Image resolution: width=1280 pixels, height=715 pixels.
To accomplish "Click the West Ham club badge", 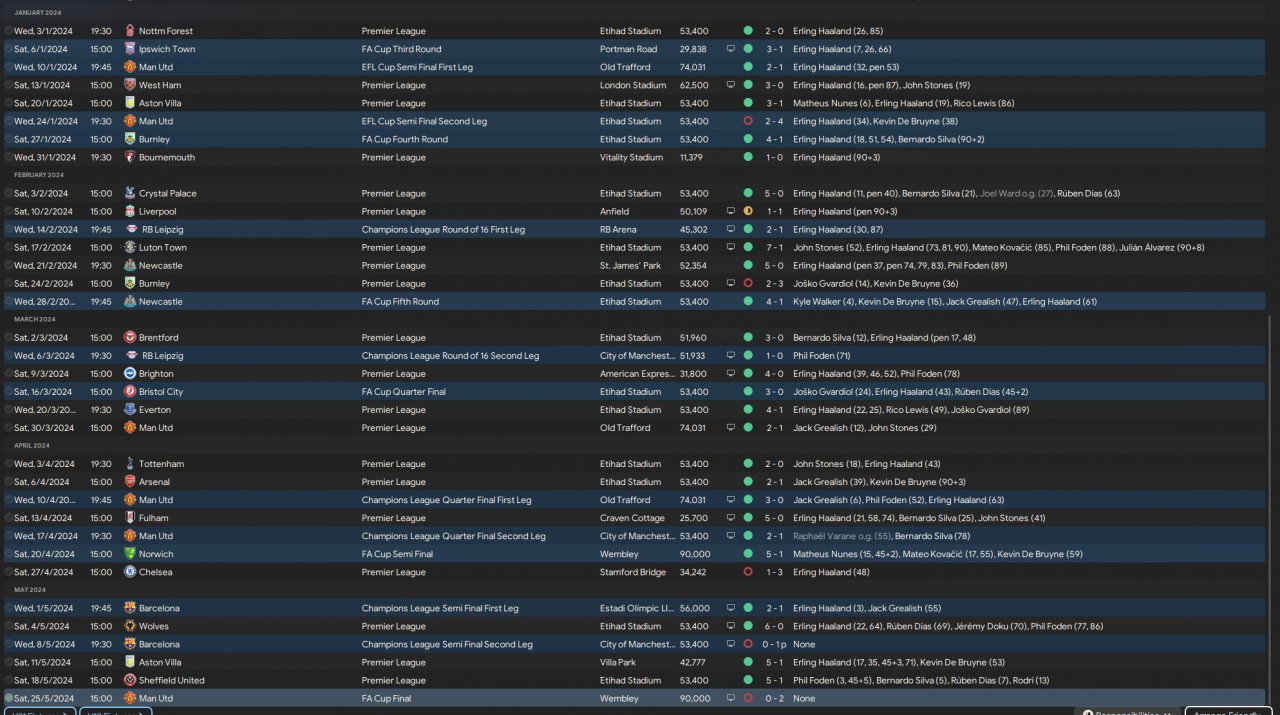I will [x=130, y=85].
